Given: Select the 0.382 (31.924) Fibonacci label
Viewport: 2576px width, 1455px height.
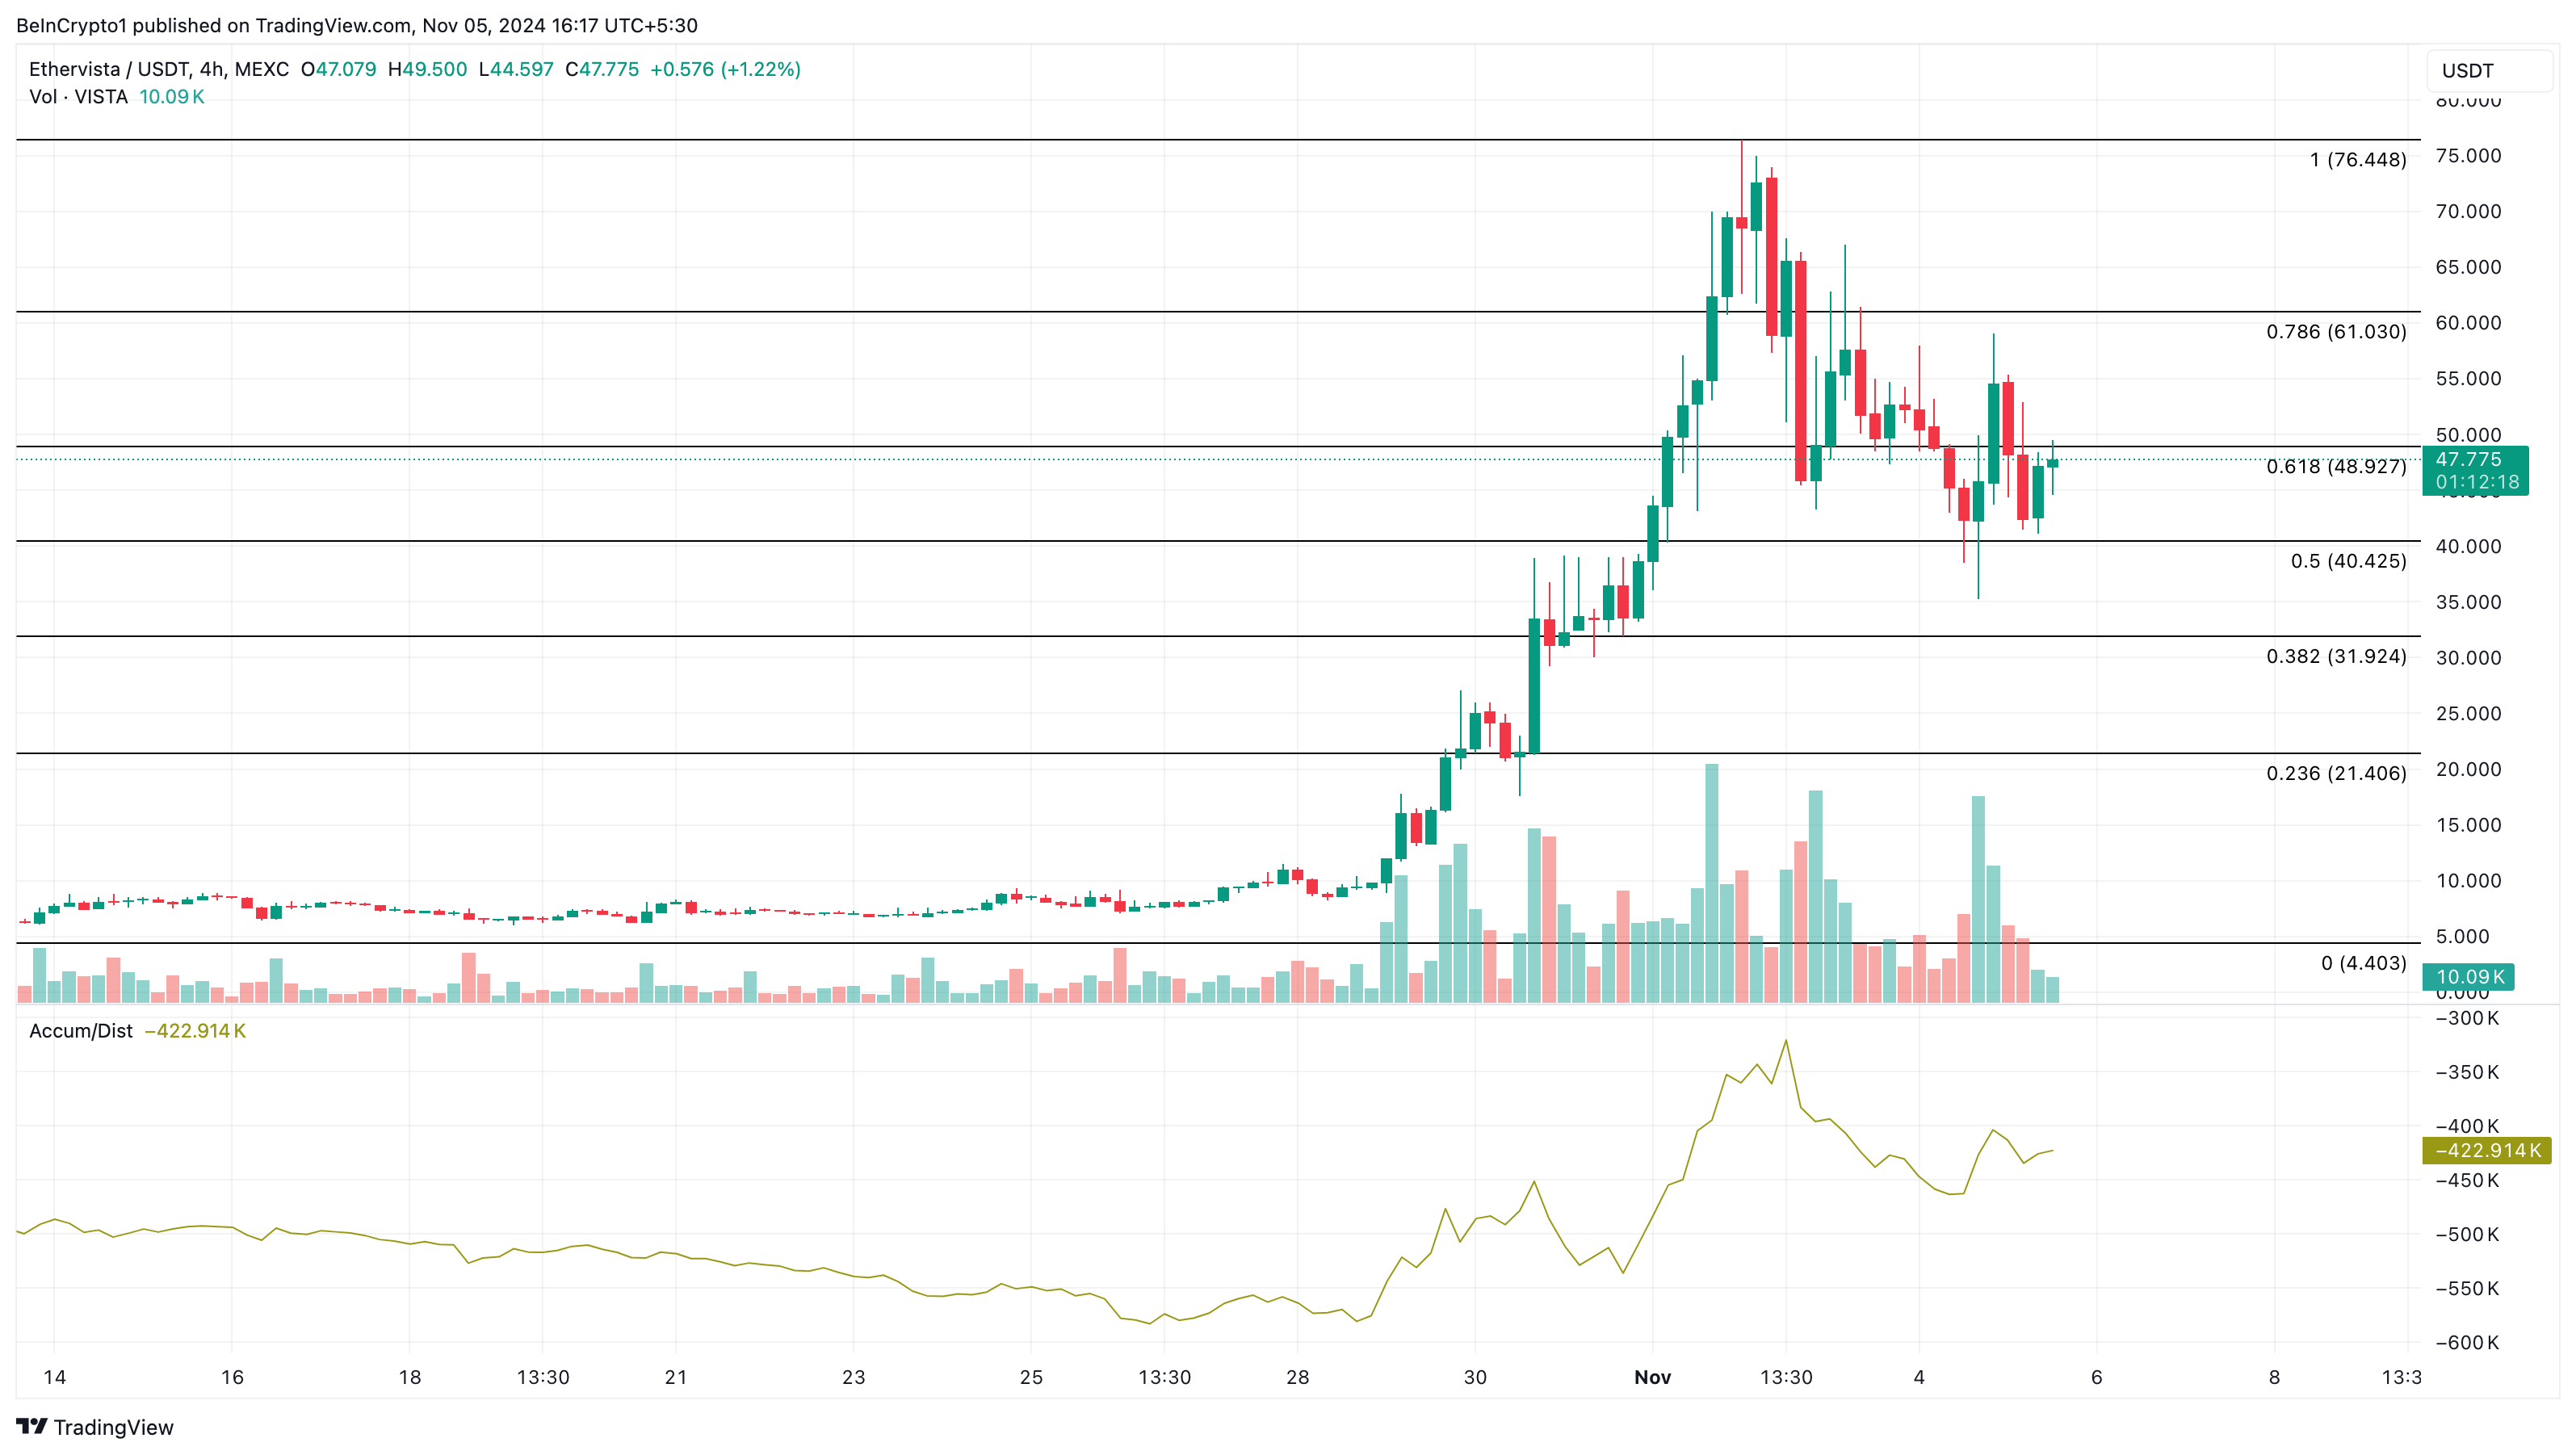Looking at the screenshot, I should point(2336,657).
